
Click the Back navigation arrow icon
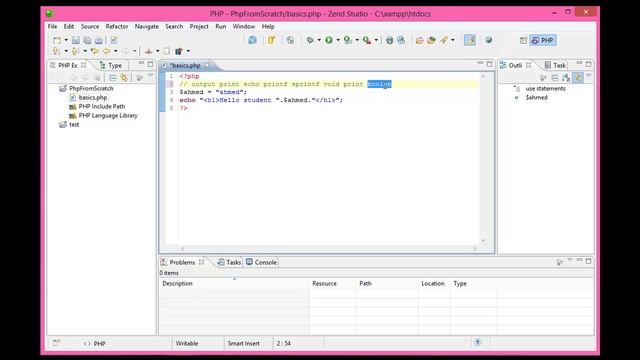click(x=106, y=51)
